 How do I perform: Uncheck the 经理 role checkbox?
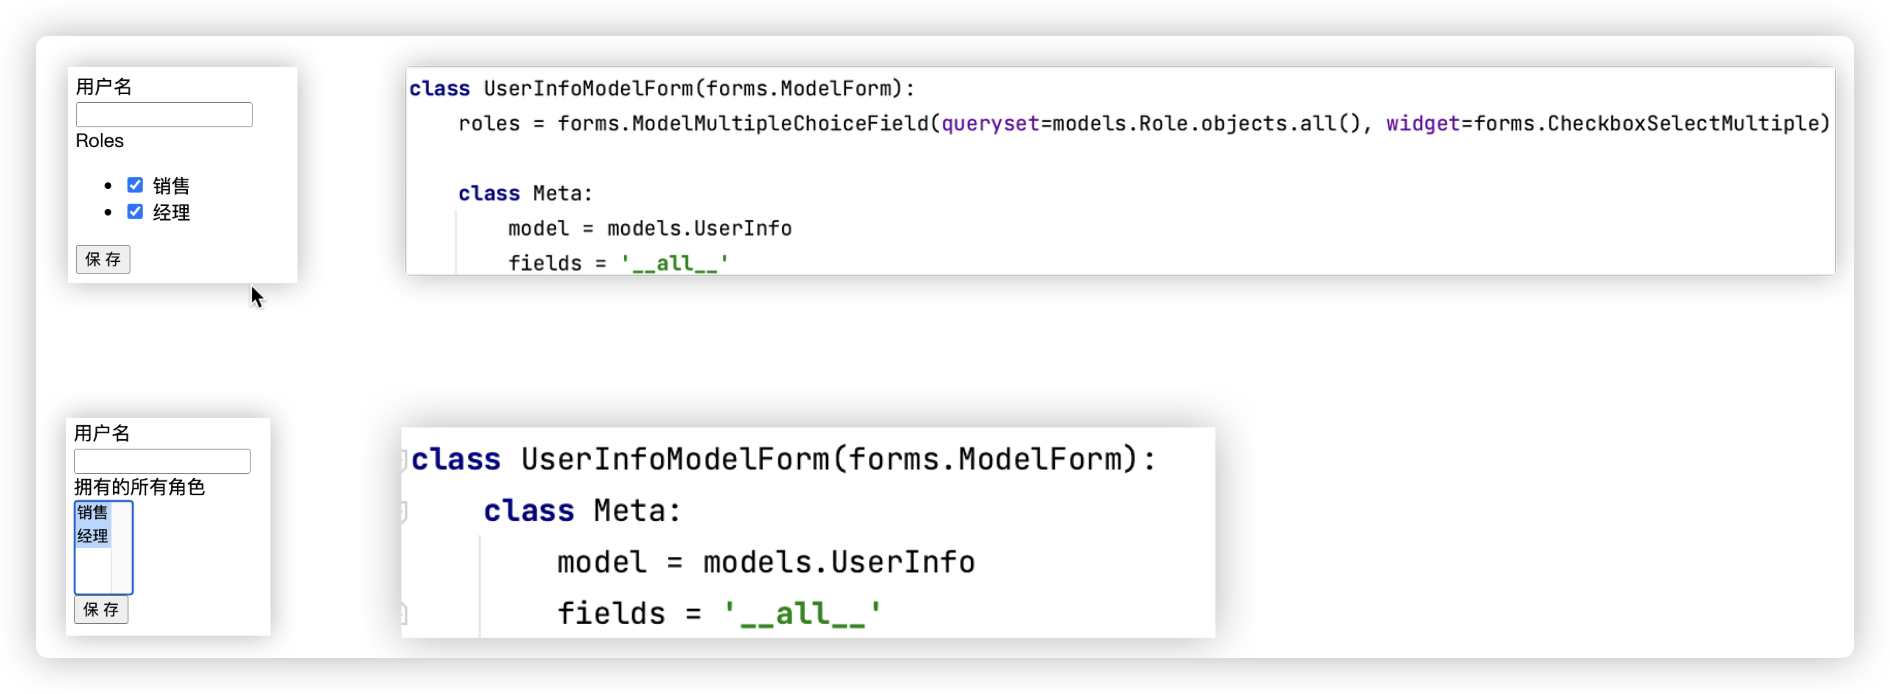[135, 212]
